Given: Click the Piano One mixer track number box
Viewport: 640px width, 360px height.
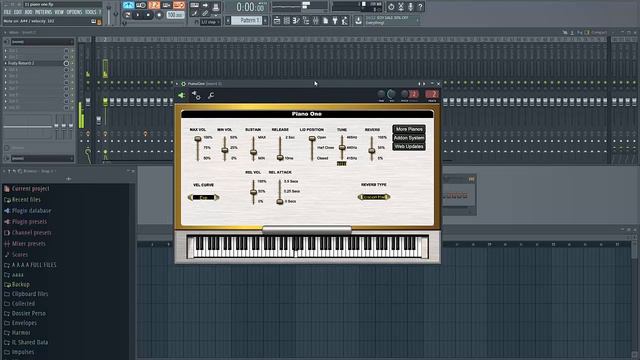Looking at the screenshot, I should pyautogui.click(x=432, y=95).
